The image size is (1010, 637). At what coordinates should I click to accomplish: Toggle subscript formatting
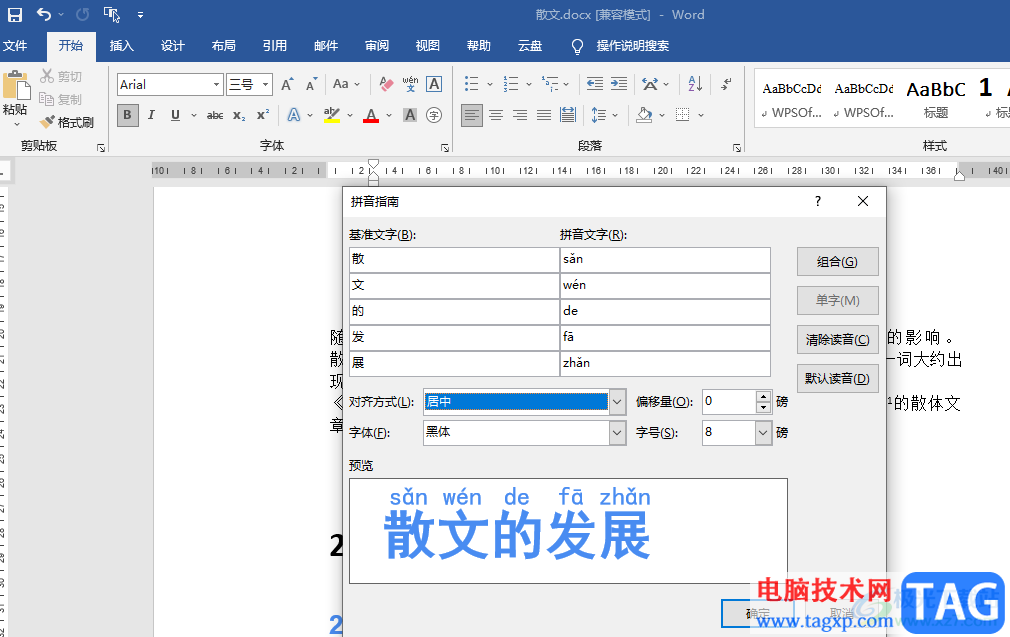[239, 115]
